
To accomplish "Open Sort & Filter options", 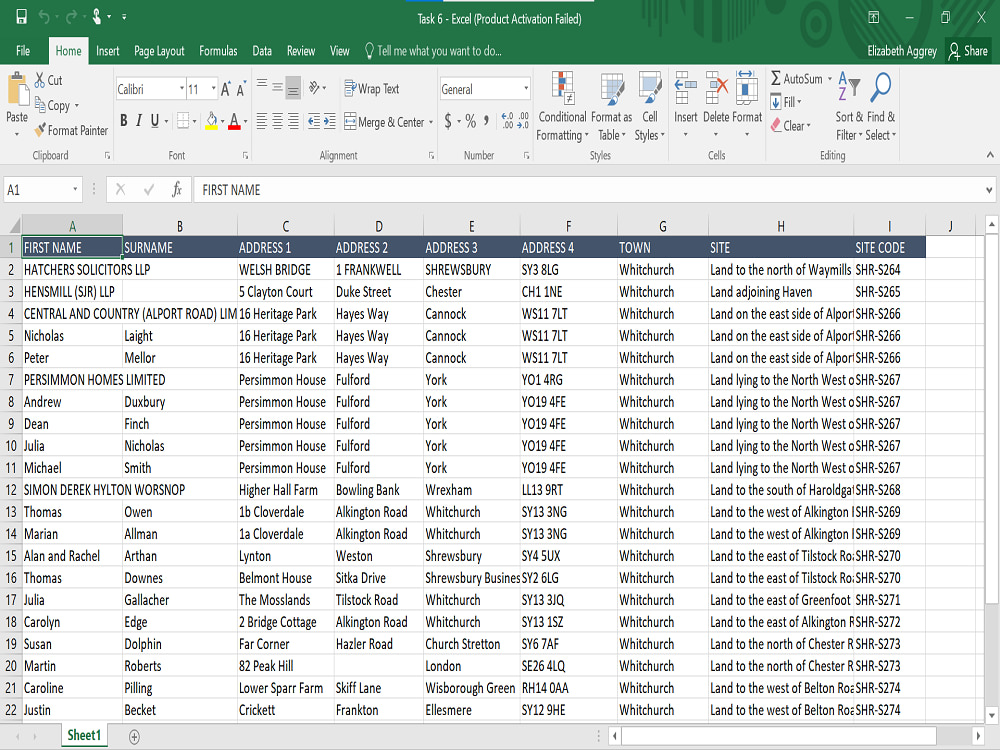I will point(849,106).
